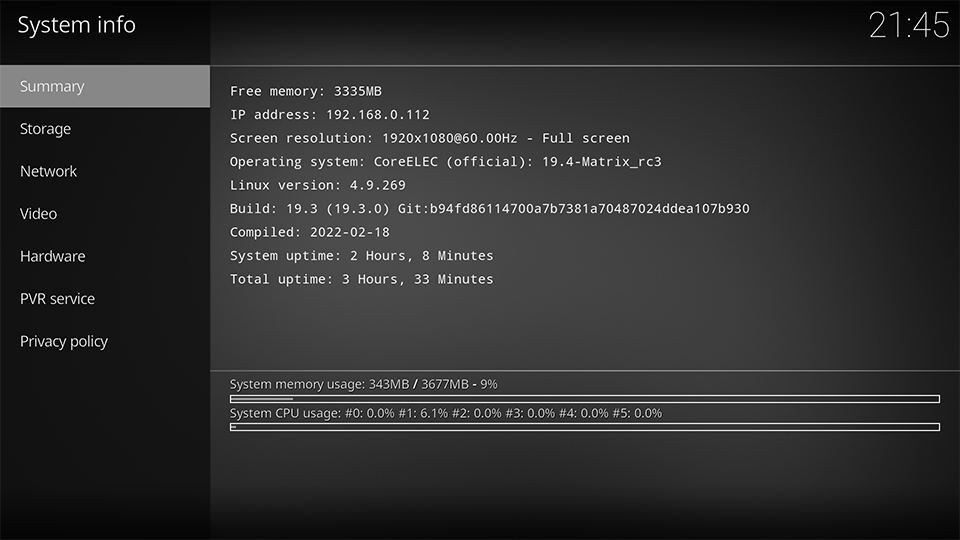This screenshot has width=960, height=540.
Task: Click the Screen resolution 1920x1080 line
Action: [x=429, y=138]
